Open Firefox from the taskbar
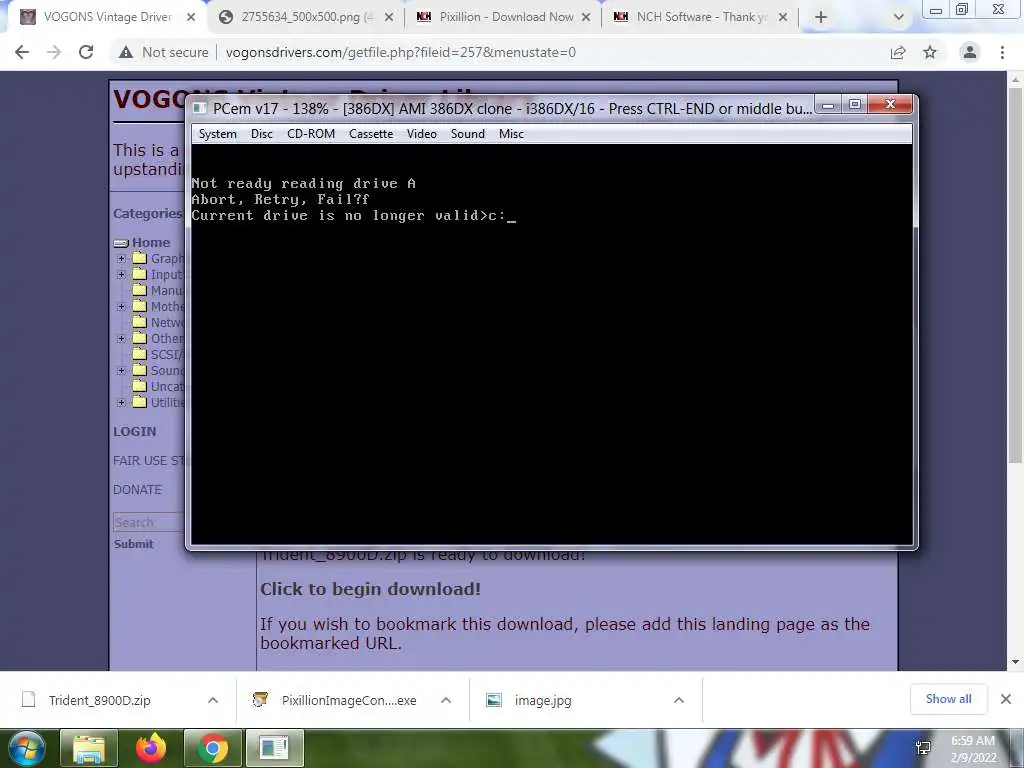 pos(151,748)
